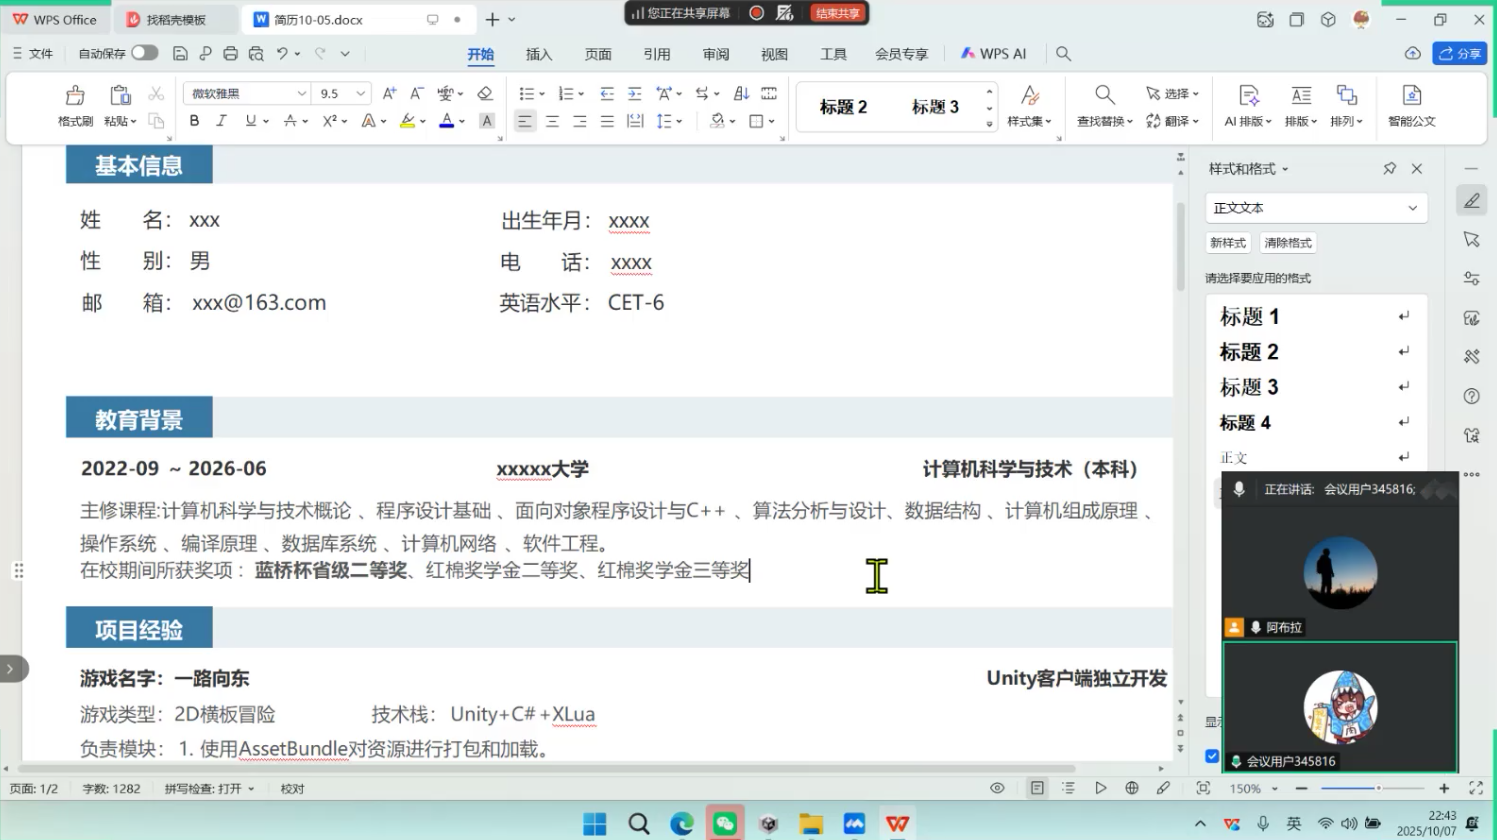Click the 新样式 button
The height and width of the screenshot is (840, 1497).
click(x=1228, y=243)
